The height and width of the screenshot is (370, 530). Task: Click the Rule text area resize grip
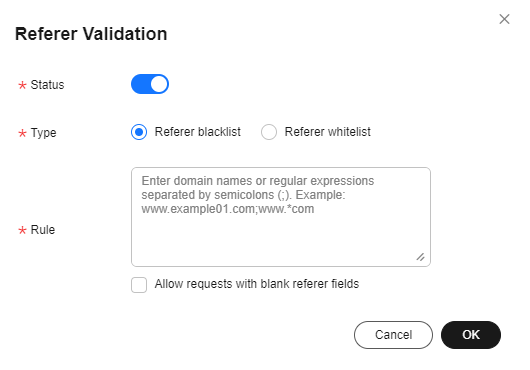(x=420, y=257)
